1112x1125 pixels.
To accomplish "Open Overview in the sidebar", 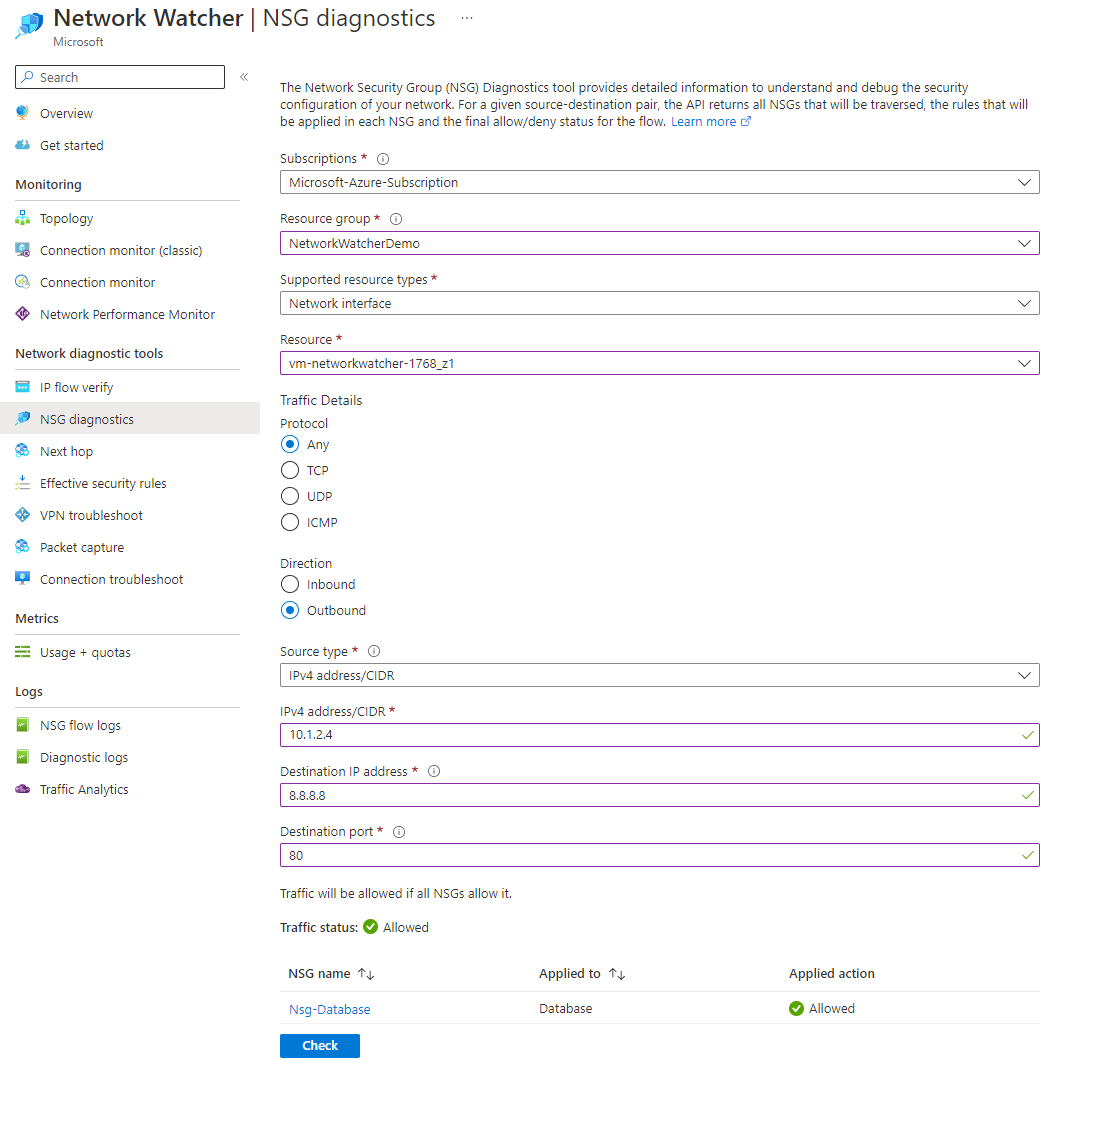I will coord(66,113).
